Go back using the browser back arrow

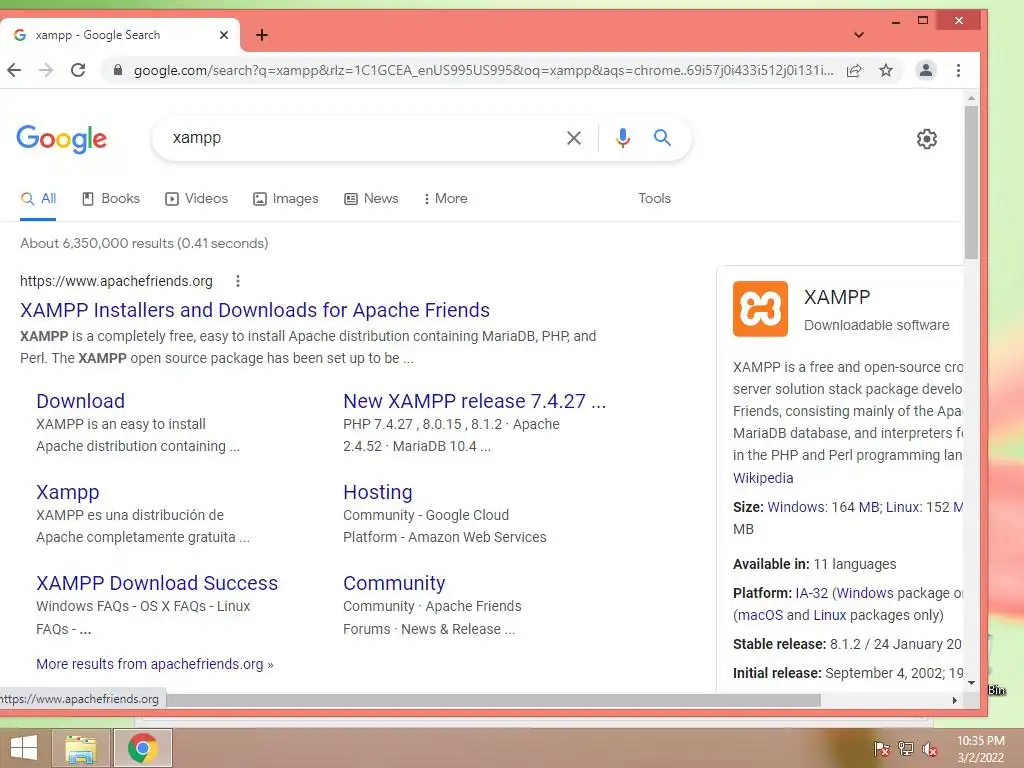14,70
